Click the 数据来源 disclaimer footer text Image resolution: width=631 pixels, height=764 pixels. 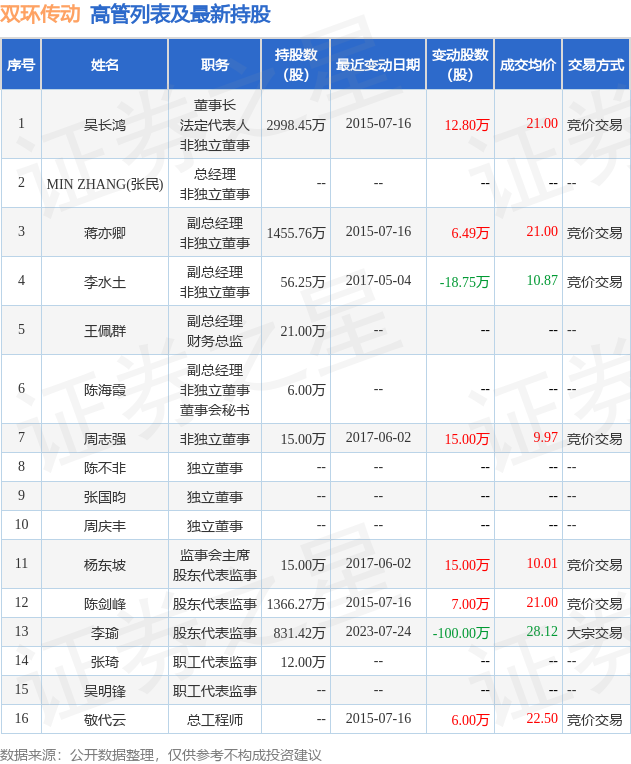click(161, 755)
